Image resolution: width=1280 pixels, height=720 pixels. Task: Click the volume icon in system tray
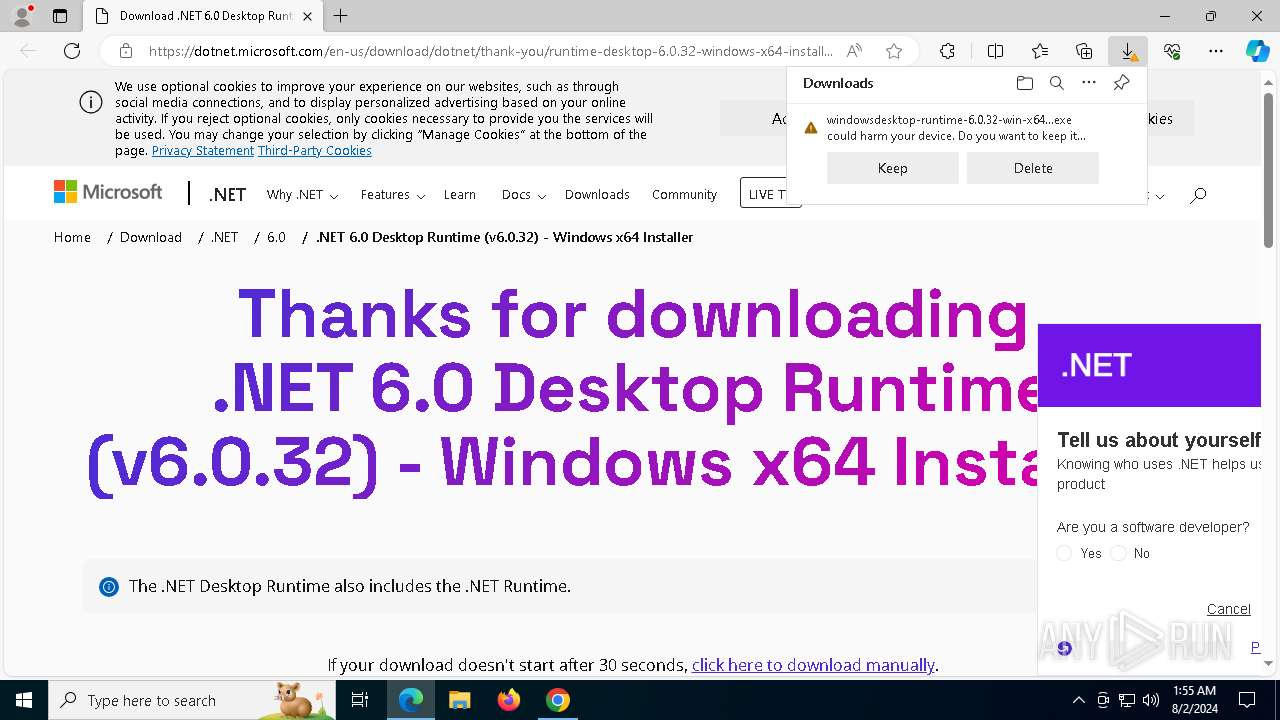(1151, 700)
